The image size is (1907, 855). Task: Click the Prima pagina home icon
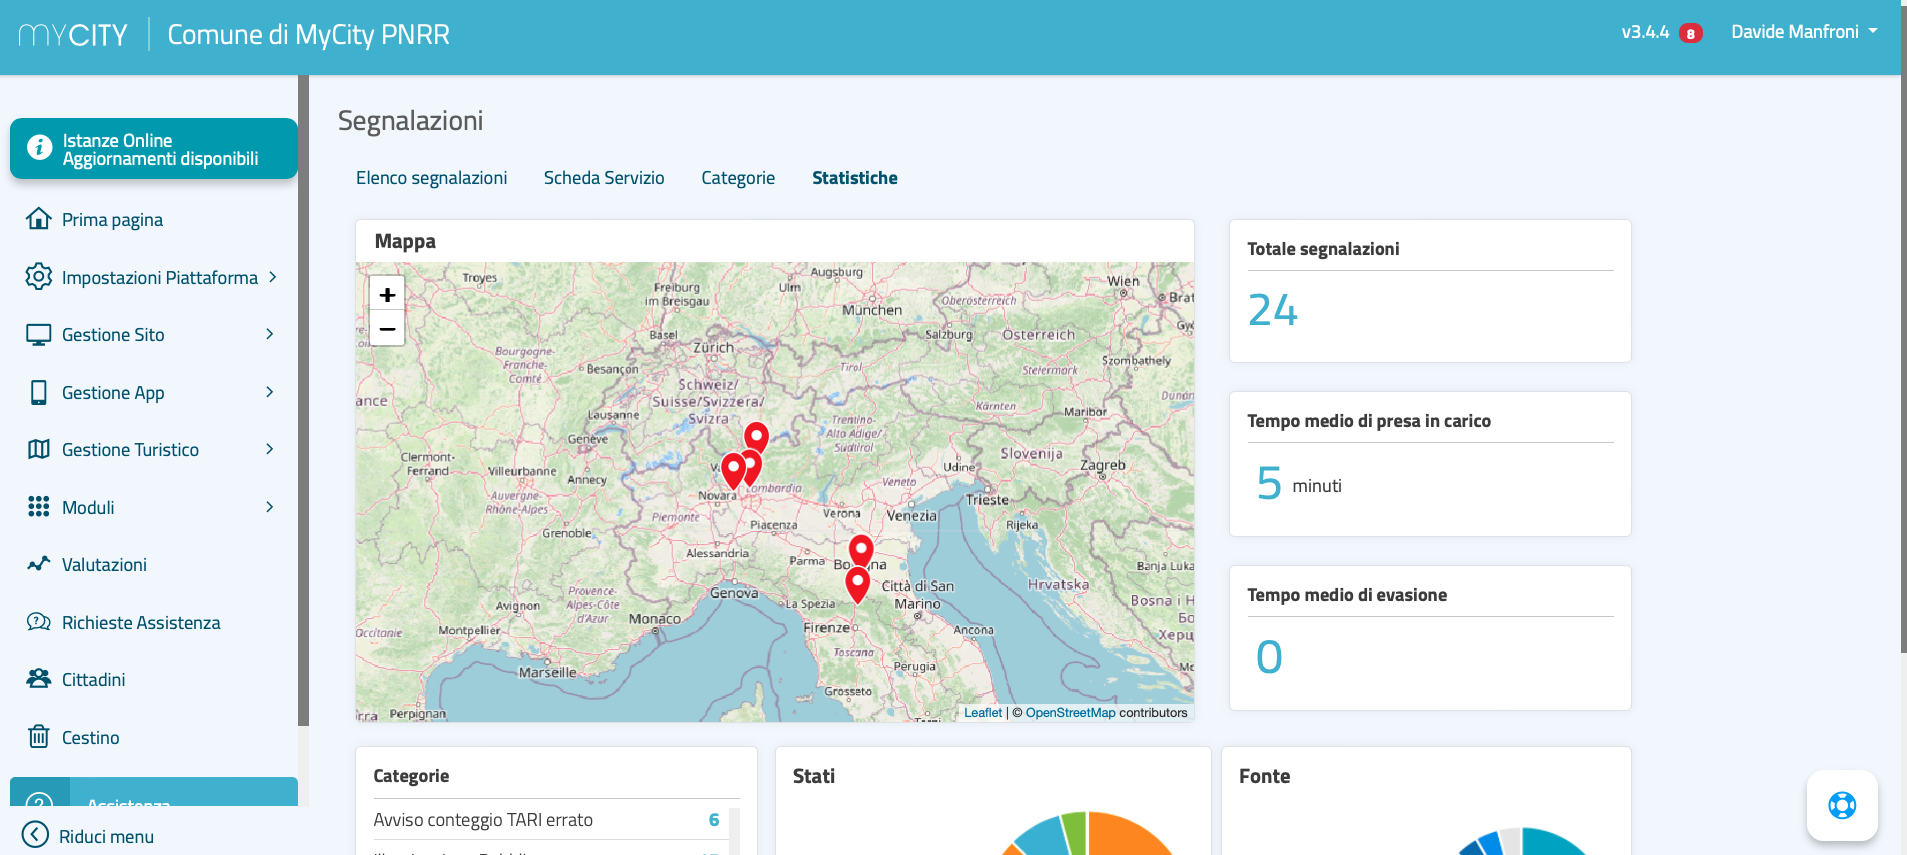[x=39, y=219]
